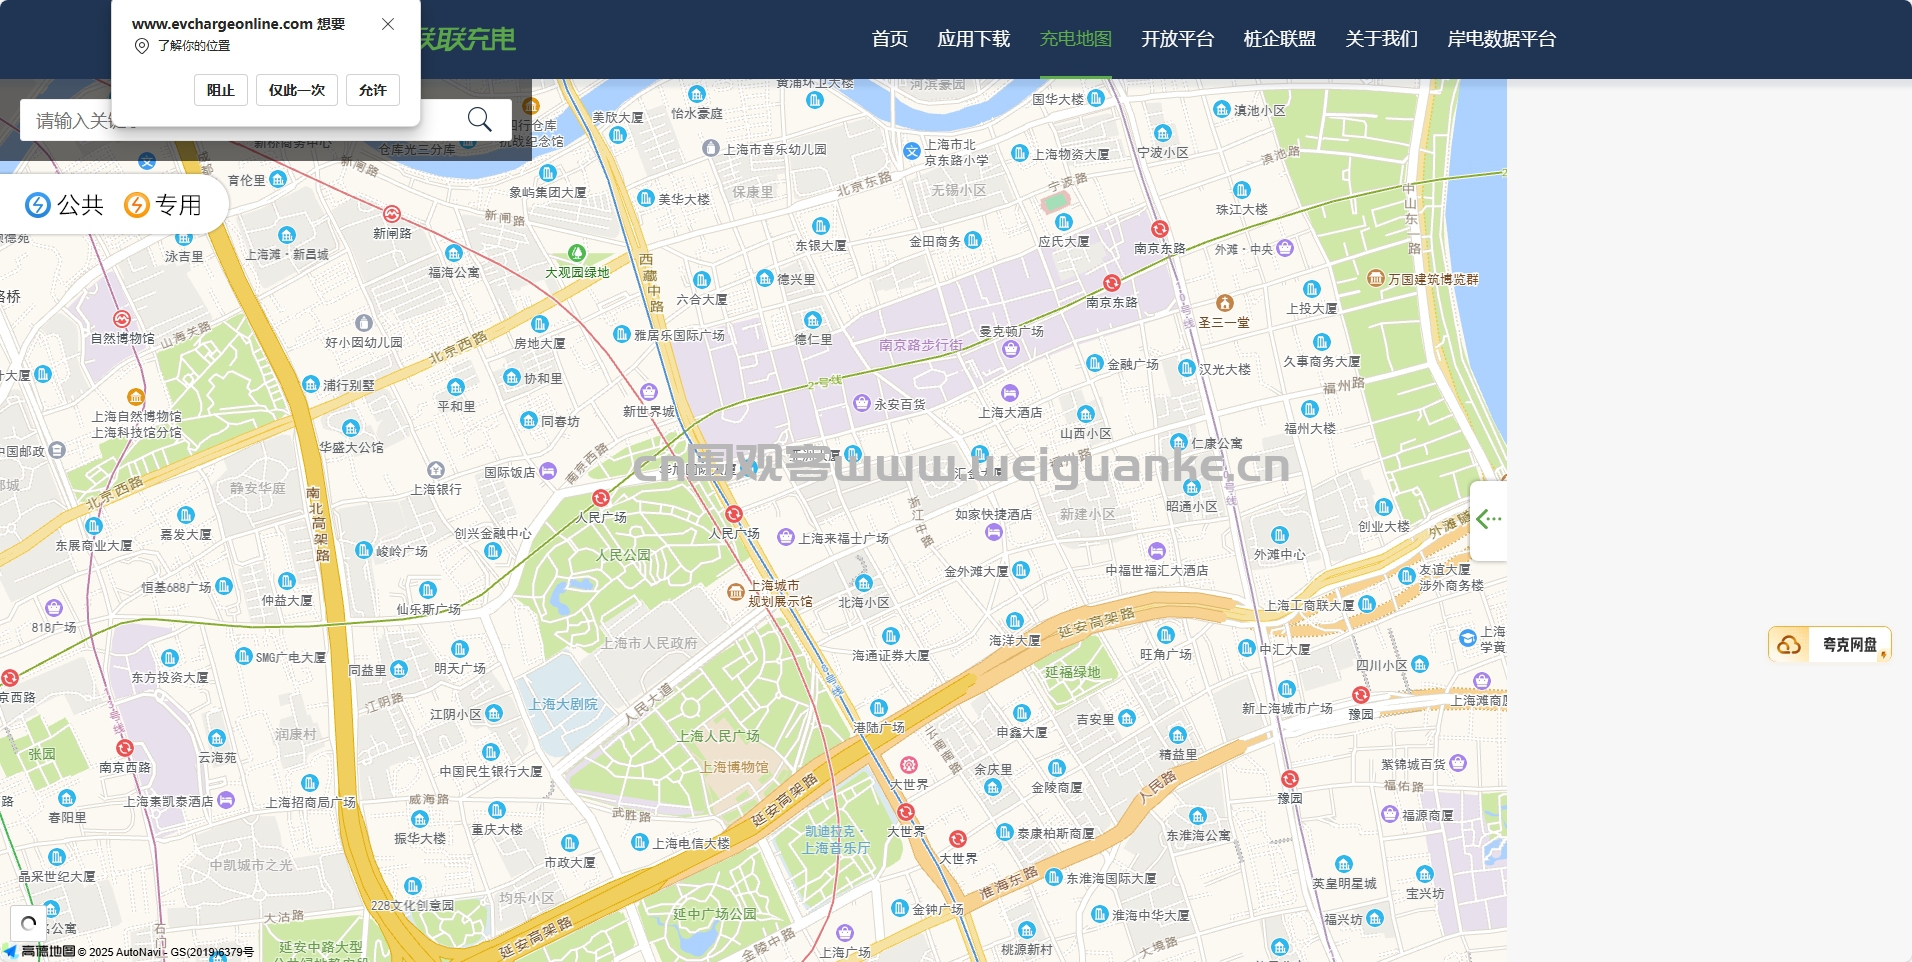Select charger marker at 上海电信大楼
The image size is (1912, 962).
[640, 842]
